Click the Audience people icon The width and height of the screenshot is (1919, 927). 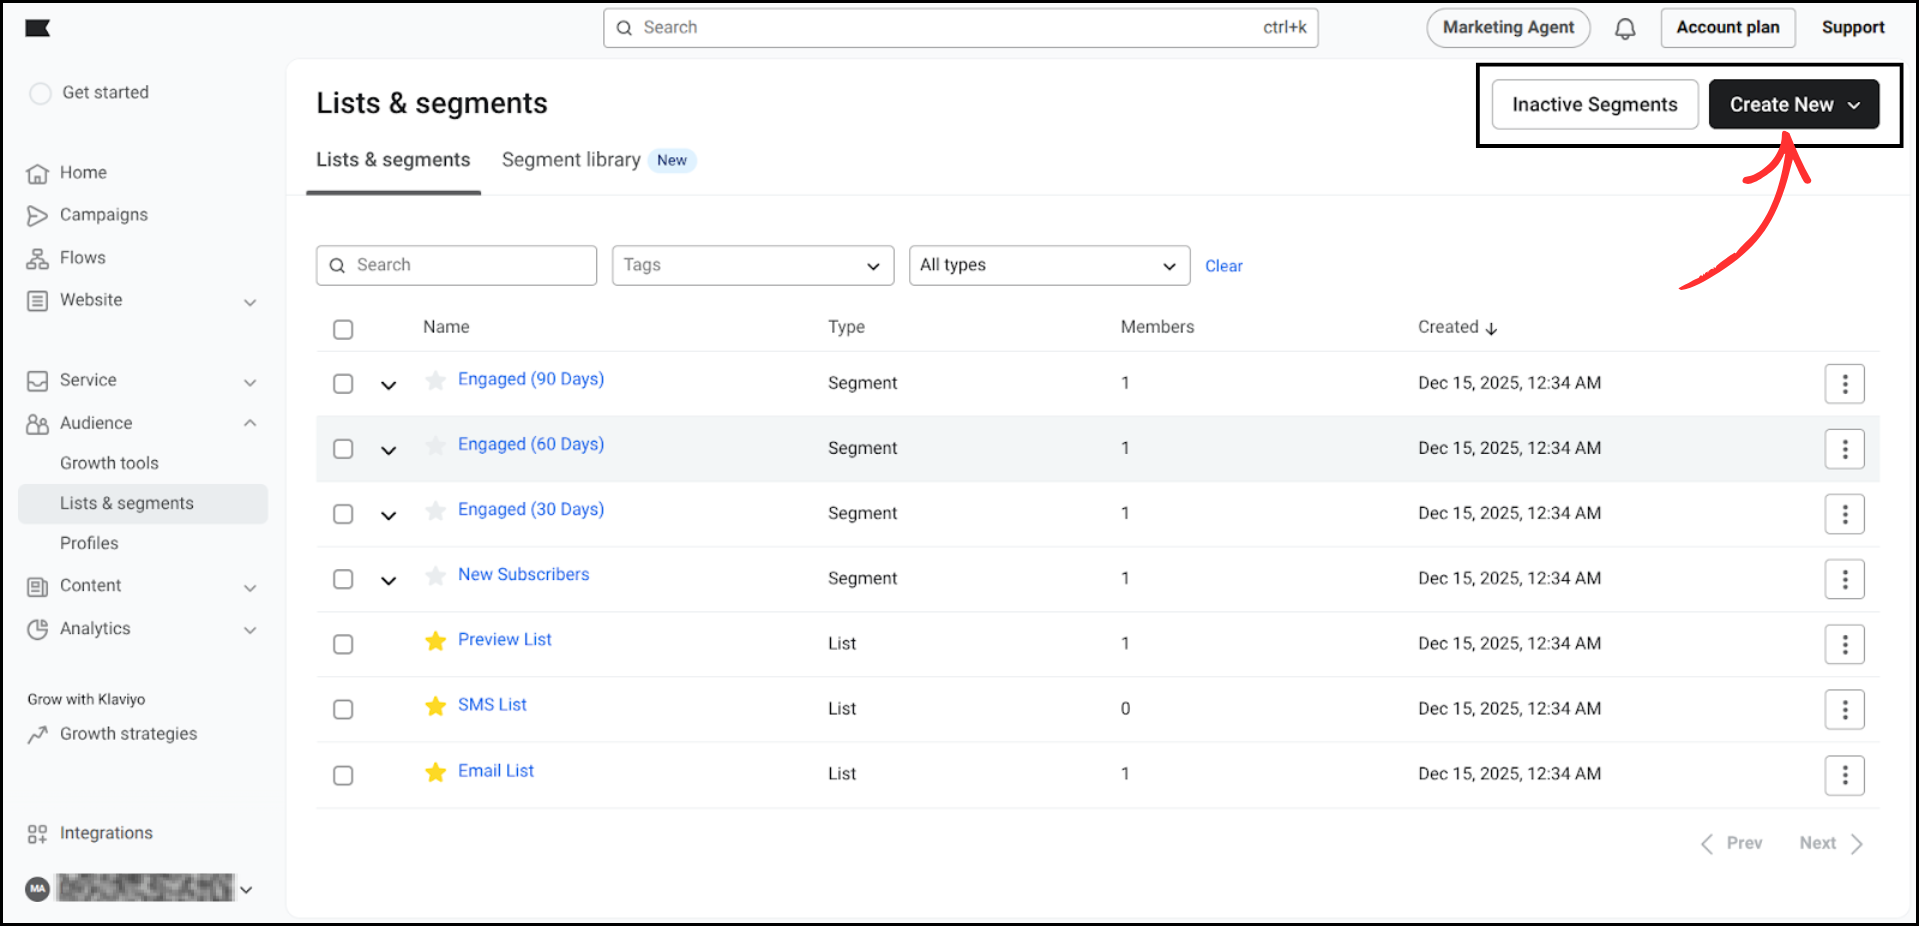pyautogui.click(x=38, y=423)
